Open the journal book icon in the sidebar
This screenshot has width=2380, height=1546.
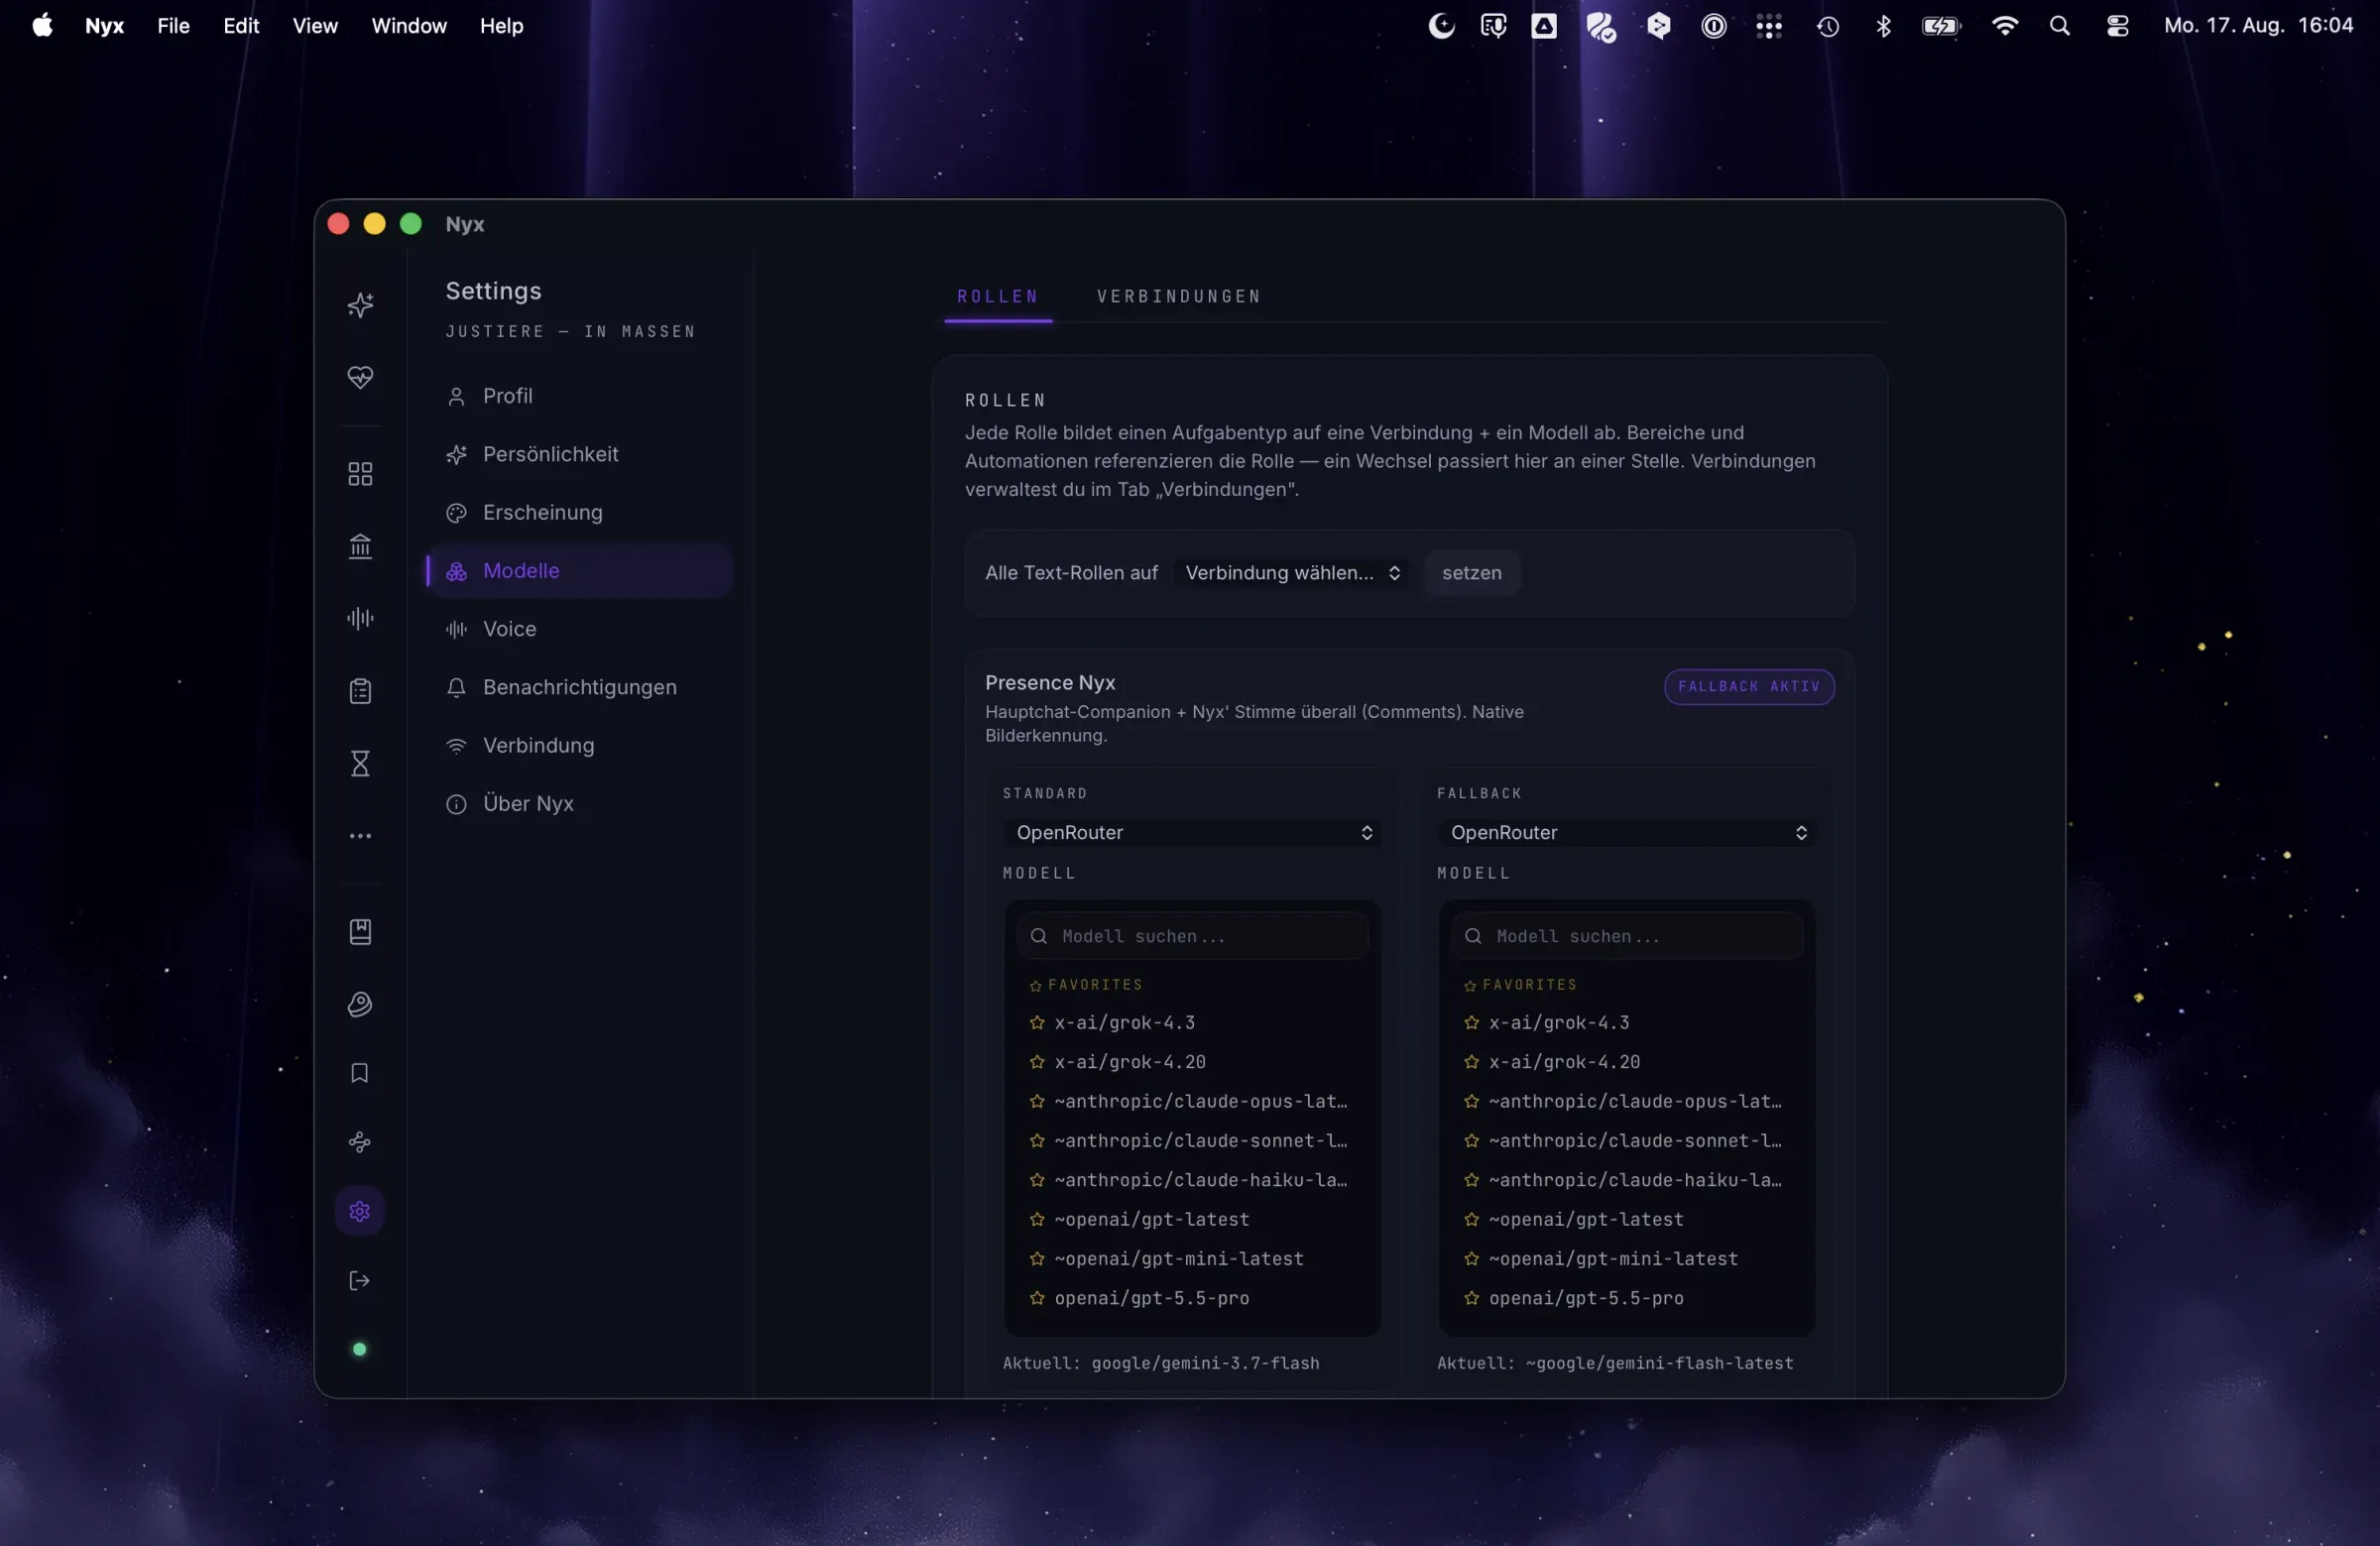[x=360, y=932]
